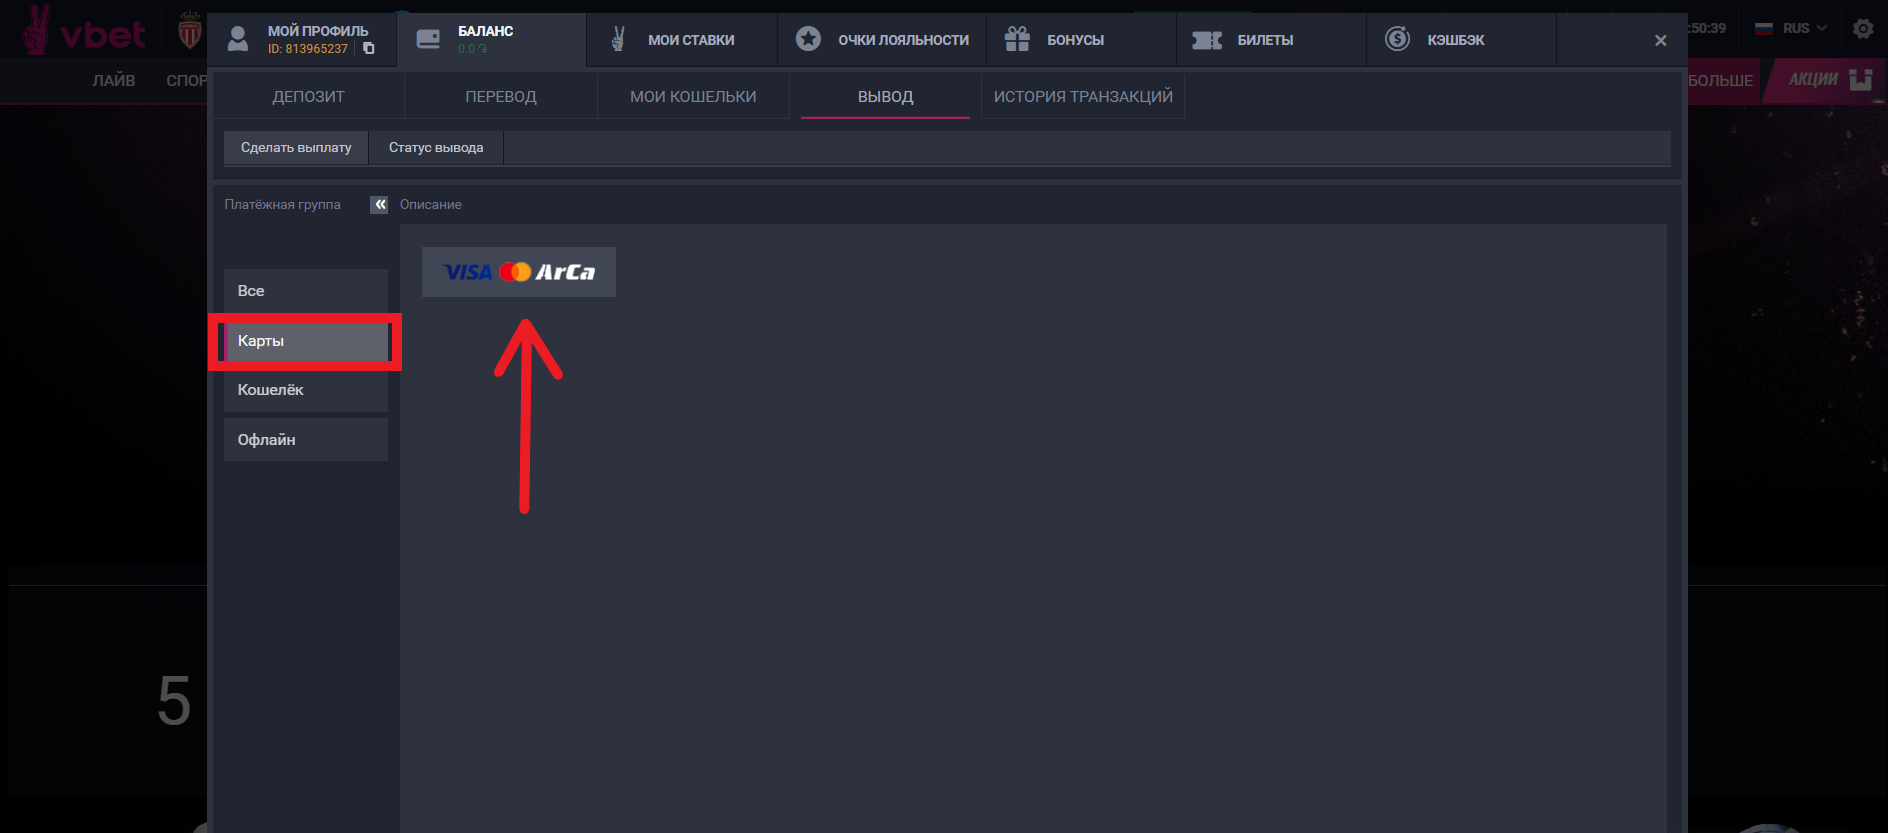Open МОИ СТАВКИ section

691,40
